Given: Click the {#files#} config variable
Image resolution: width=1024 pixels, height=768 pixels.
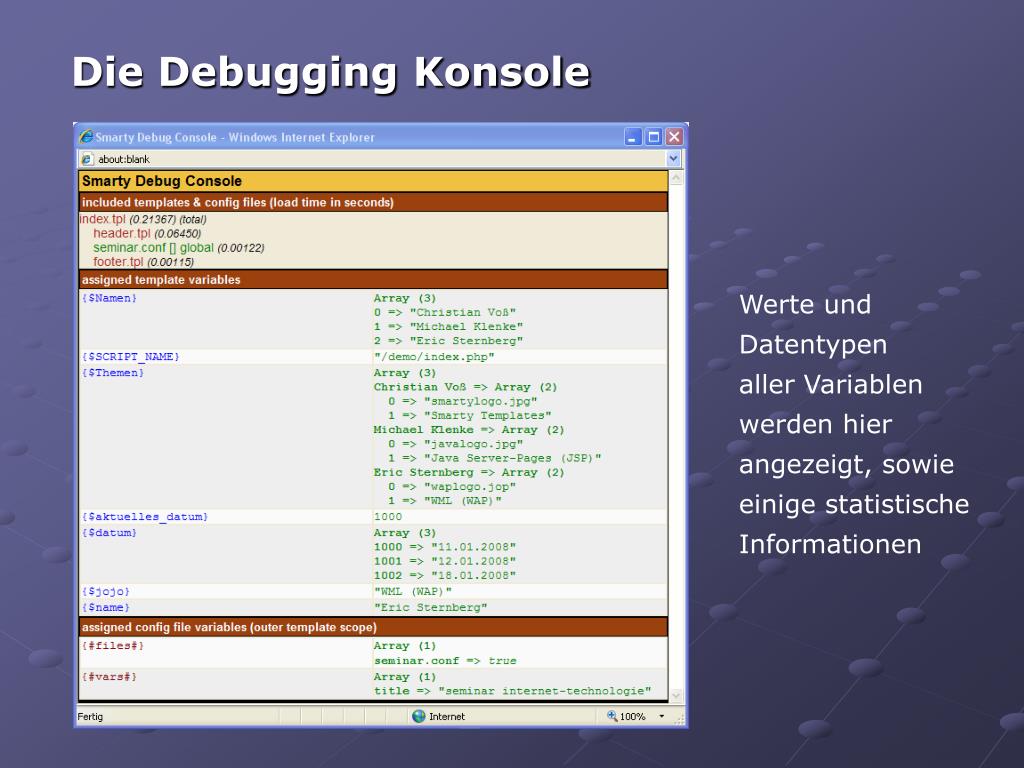Looking at the screenshot, I should [113, 646].
